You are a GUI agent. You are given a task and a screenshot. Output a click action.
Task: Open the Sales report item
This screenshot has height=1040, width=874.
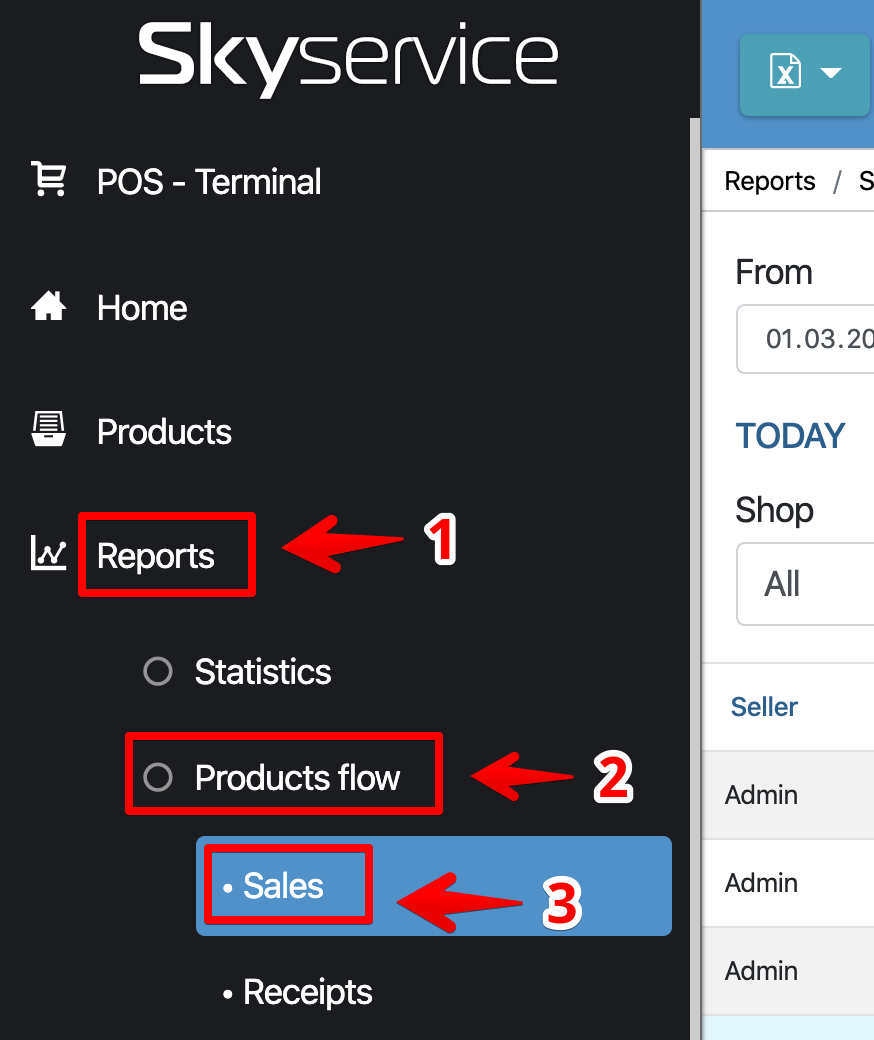[x=284, y=886]
